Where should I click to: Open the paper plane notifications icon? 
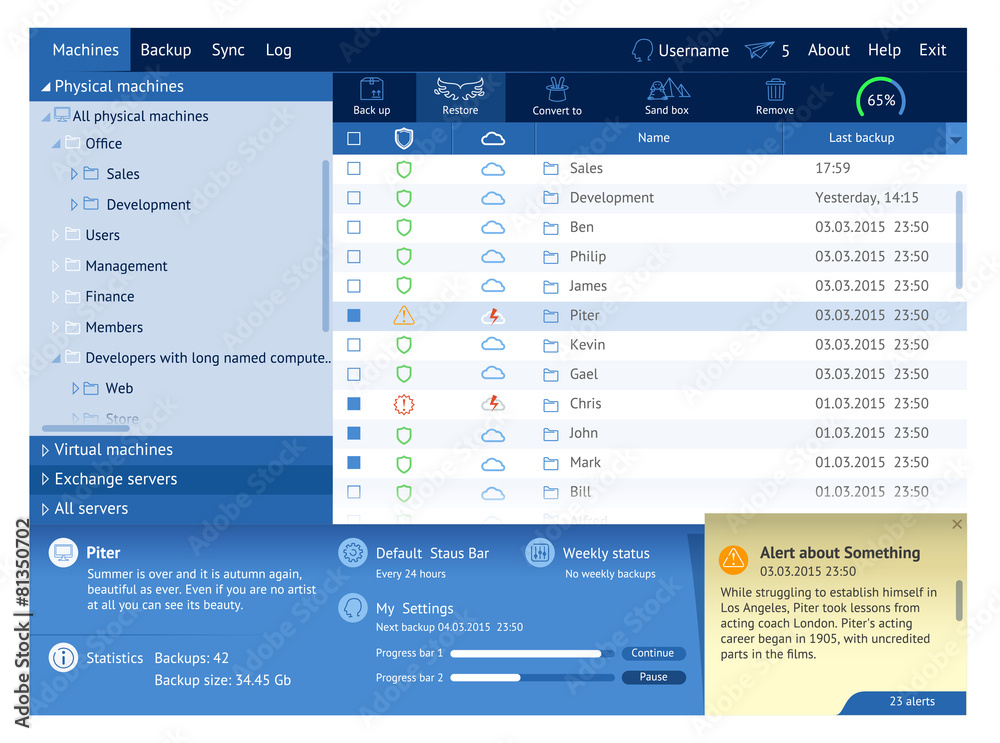(x=759, y=50)
